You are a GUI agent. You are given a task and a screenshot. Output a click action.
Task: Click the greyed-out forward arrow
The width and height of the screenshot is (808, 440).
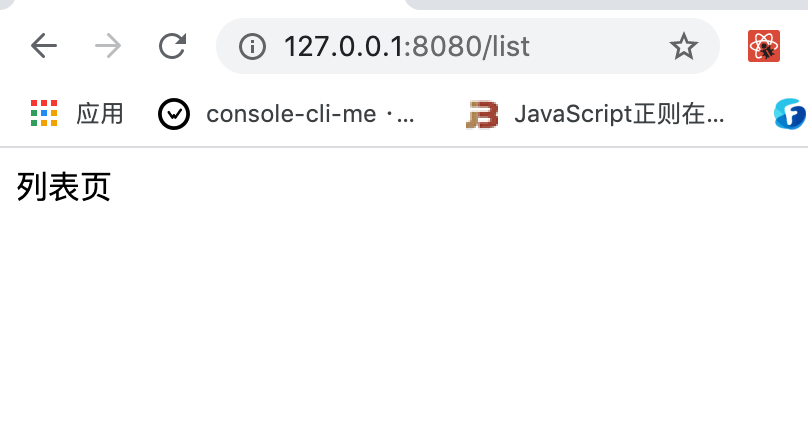coord(108,46)
